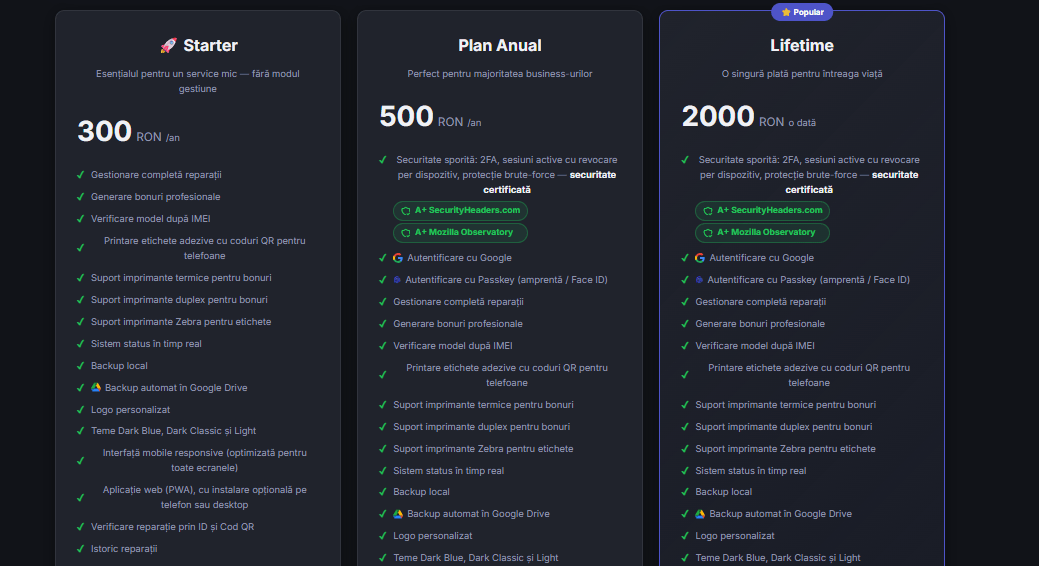Click the checkmark beside Starter's Backup local
The height and width of the screenshot is (566, 1039).
click(x=80, y=366)
